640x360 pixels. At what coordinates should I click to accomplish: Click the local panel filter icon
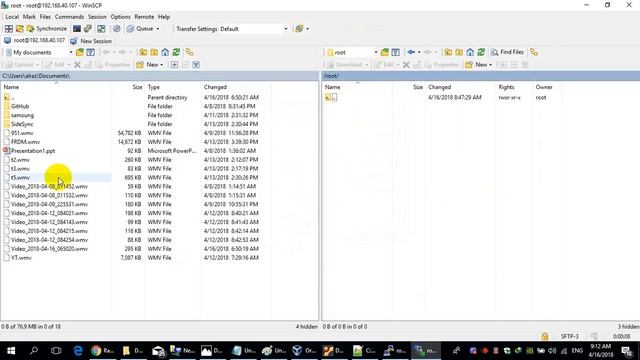tap(91, 52)
